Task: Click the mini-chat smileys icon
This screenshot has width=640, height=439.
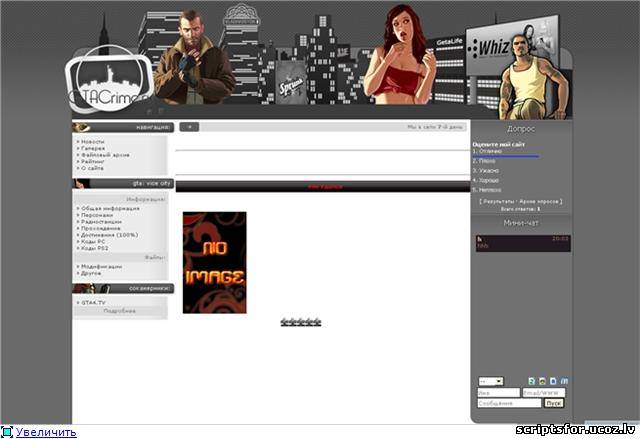Action: pyautogui.click(x=542, y=381)
